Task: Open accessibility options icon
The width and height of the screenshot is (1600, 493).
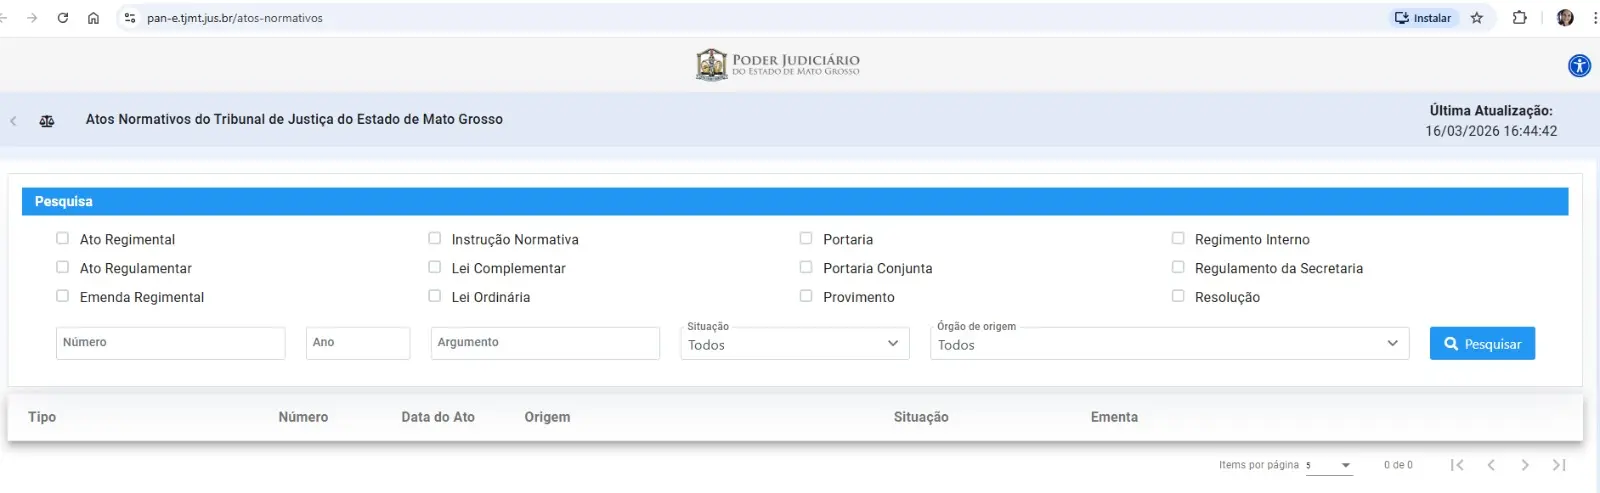Action: click(x=1579, y=66)
